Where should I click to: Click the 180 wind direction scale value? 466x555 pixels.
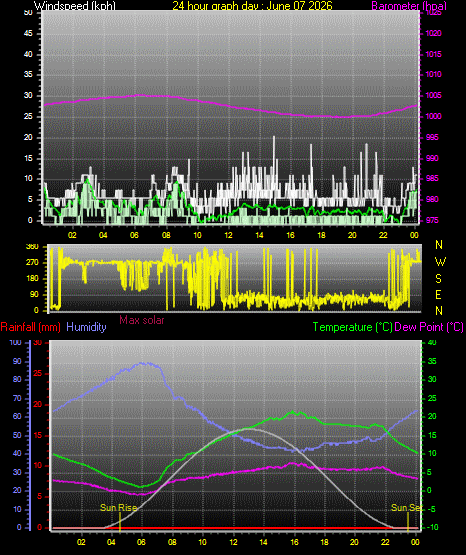tap(32, 279)
